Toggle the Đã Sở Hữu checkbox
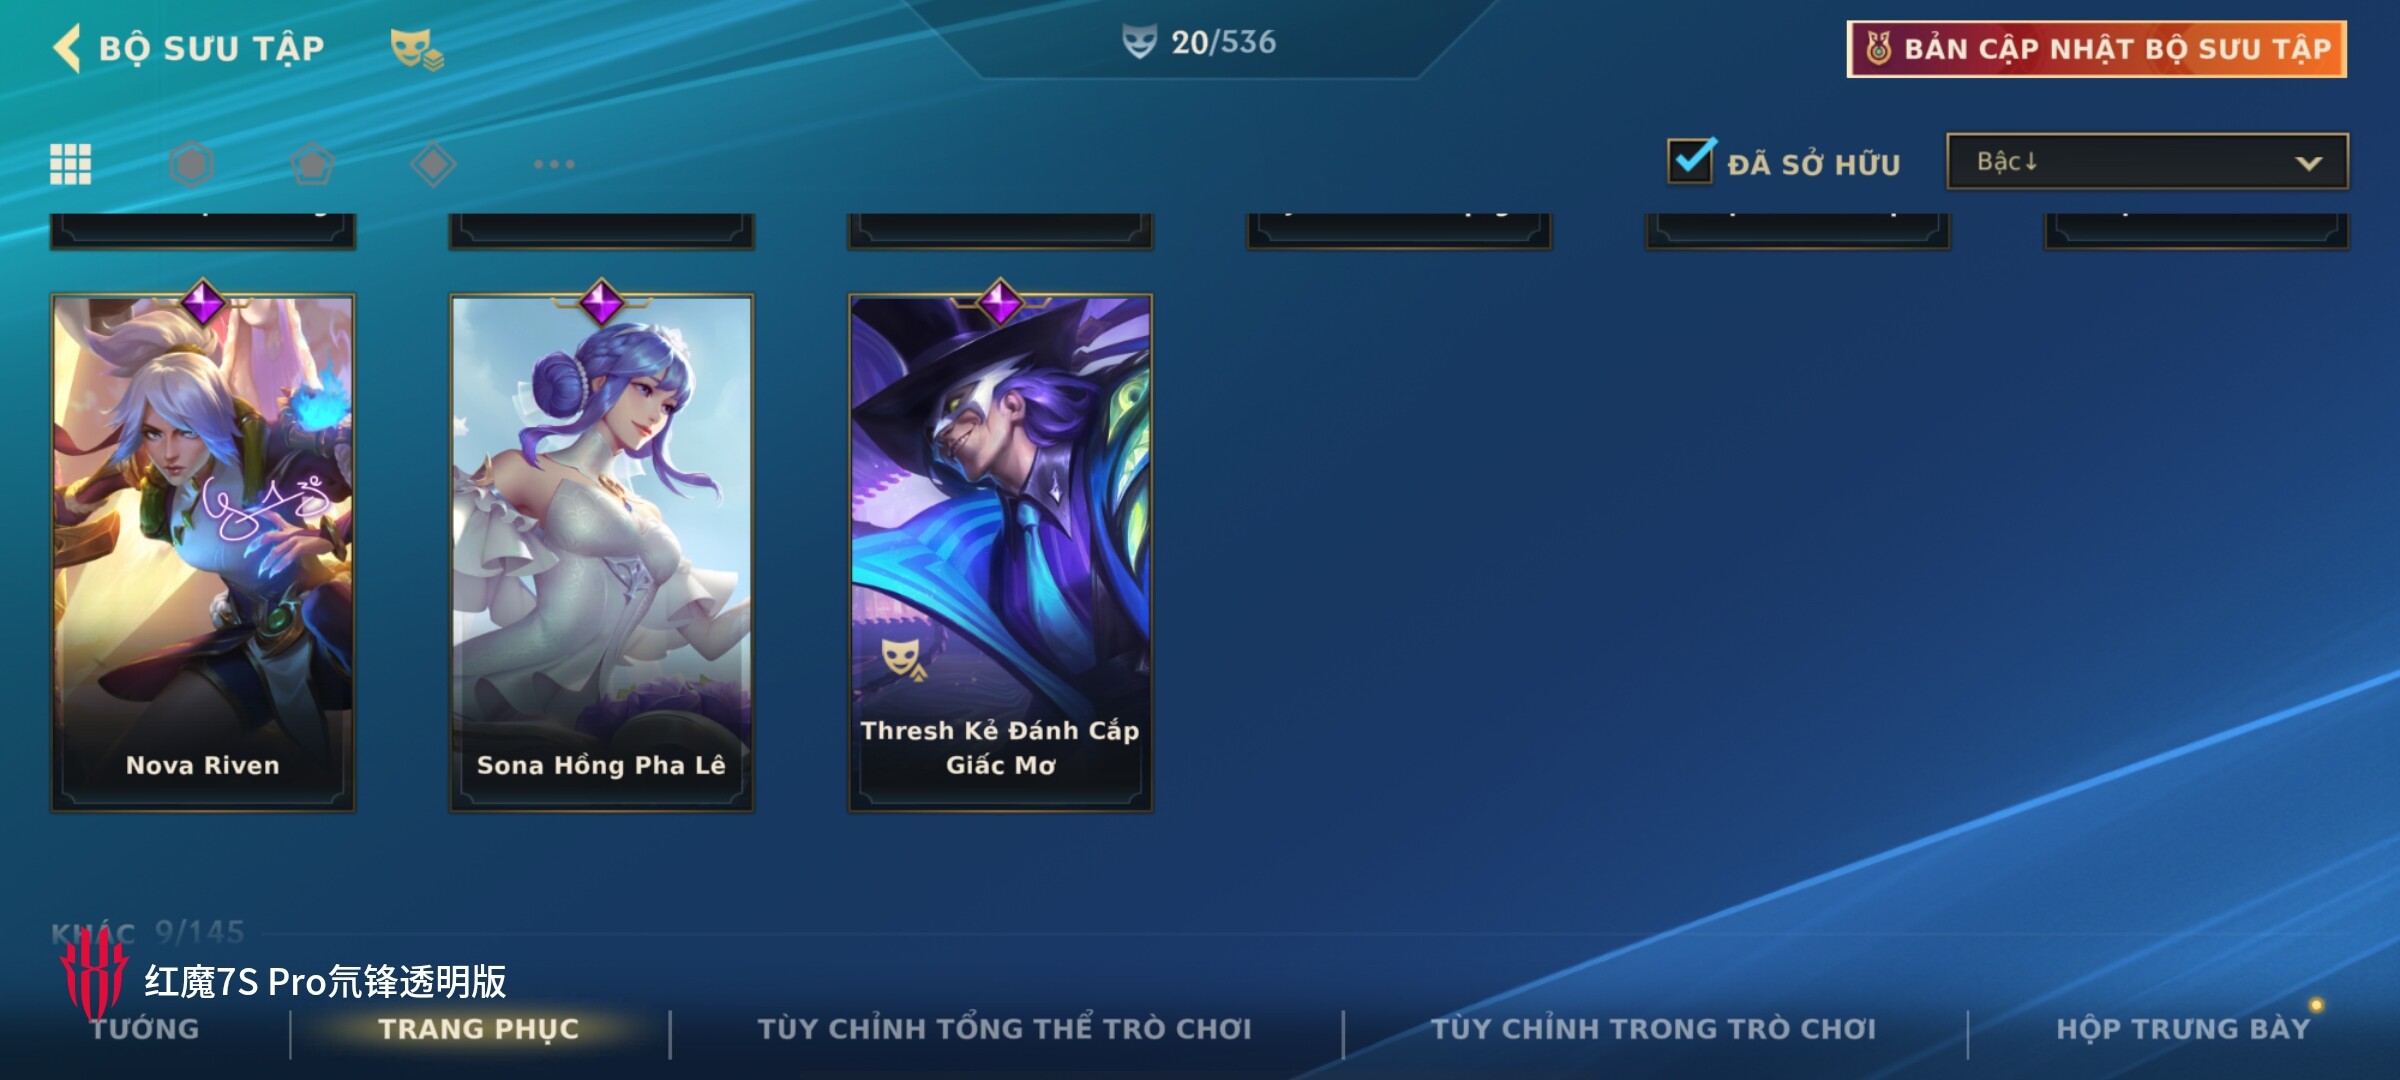Screen dimensions: 2400x1080 point(1691,161)
